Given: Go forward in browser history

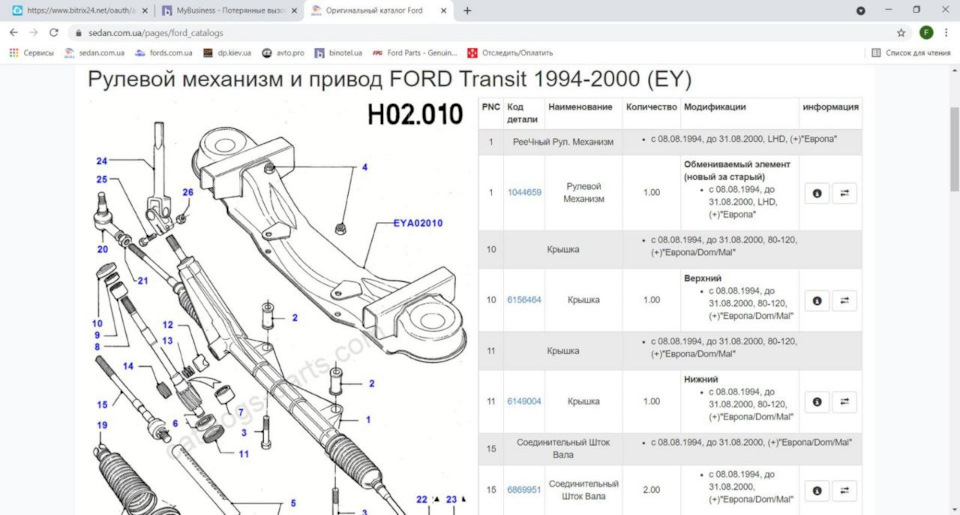Looking at the screenshot, I should click(x=34, y=32).
